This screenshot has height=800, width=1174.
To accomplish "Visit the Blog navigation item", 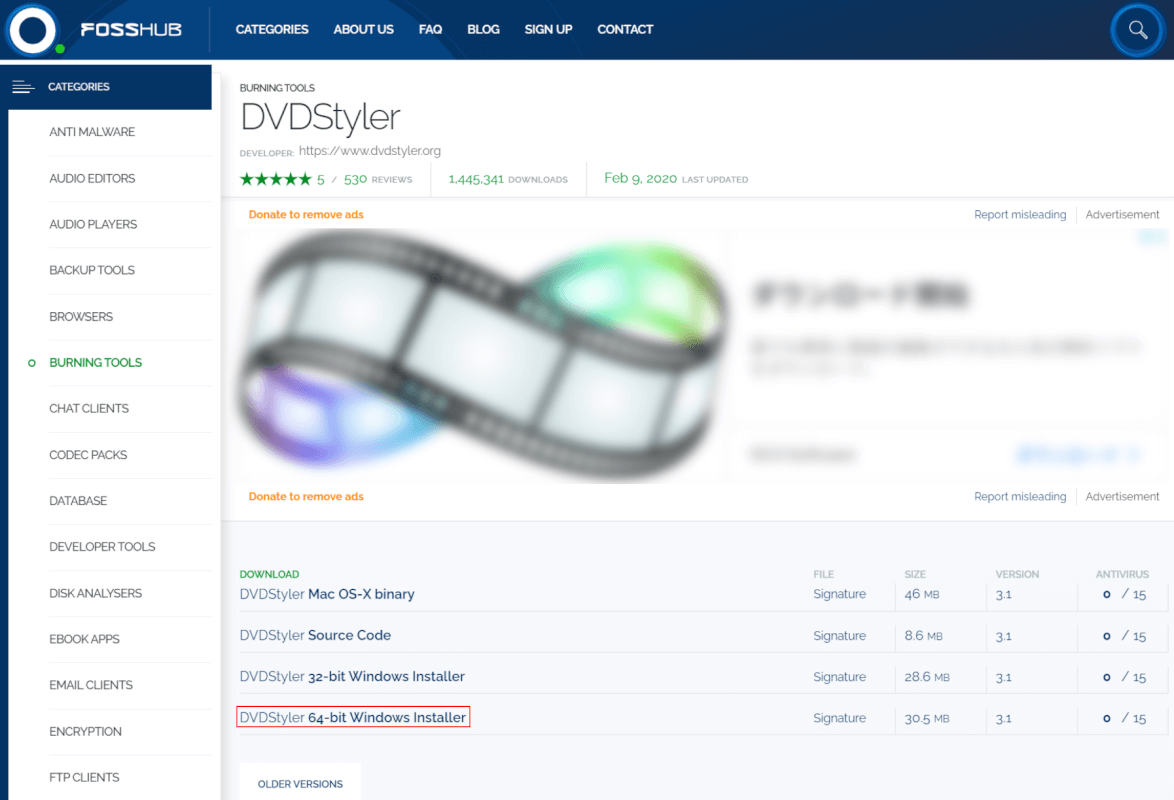I will pyautogui.click(x=483, y=29).
